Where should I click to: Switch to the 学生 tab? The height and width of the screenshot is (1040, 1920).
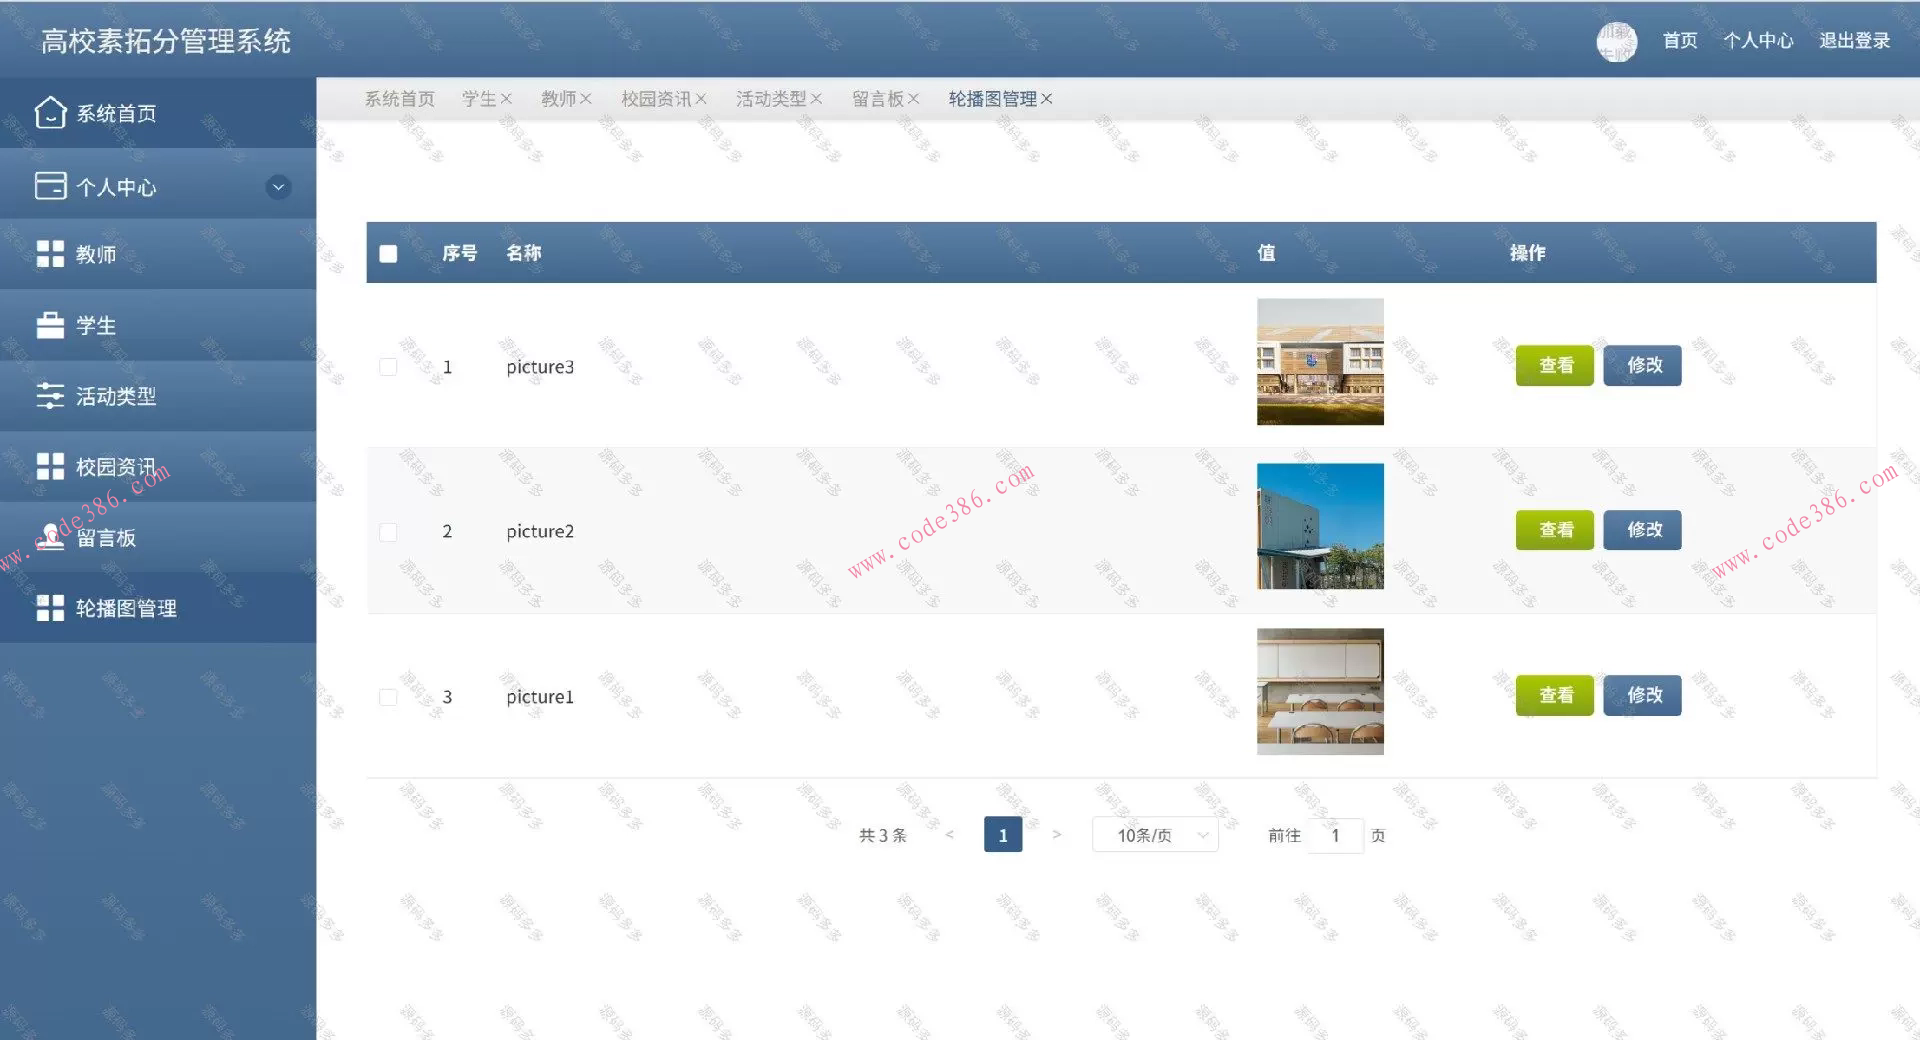(x=479, y=99)
